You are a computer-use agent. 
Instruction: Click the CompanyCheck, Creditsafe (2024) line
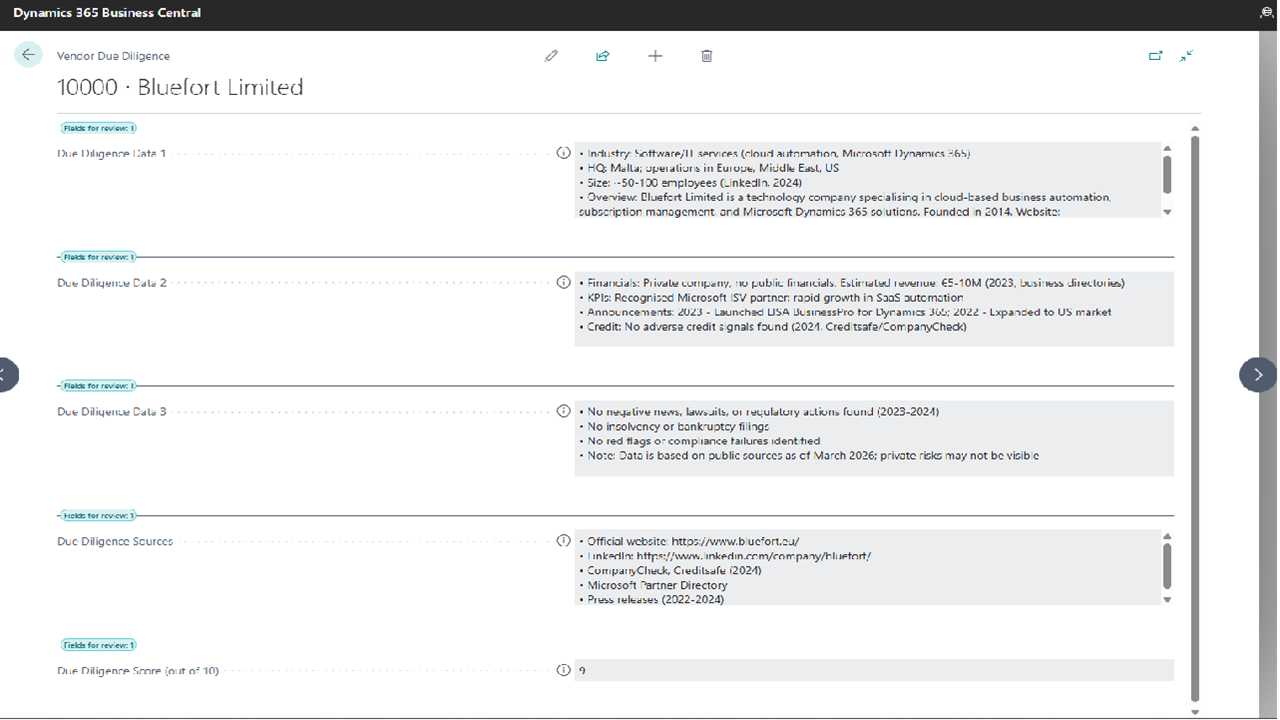(x=670, y=570)
